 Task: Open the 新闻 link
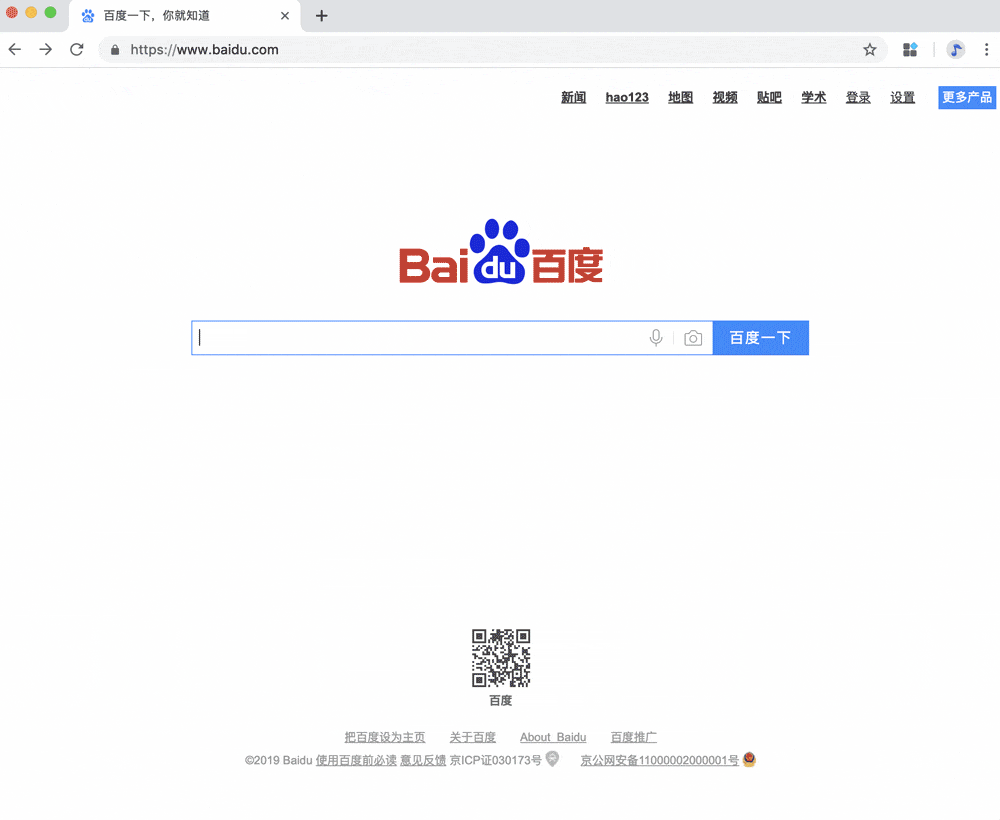pos(573,98)
